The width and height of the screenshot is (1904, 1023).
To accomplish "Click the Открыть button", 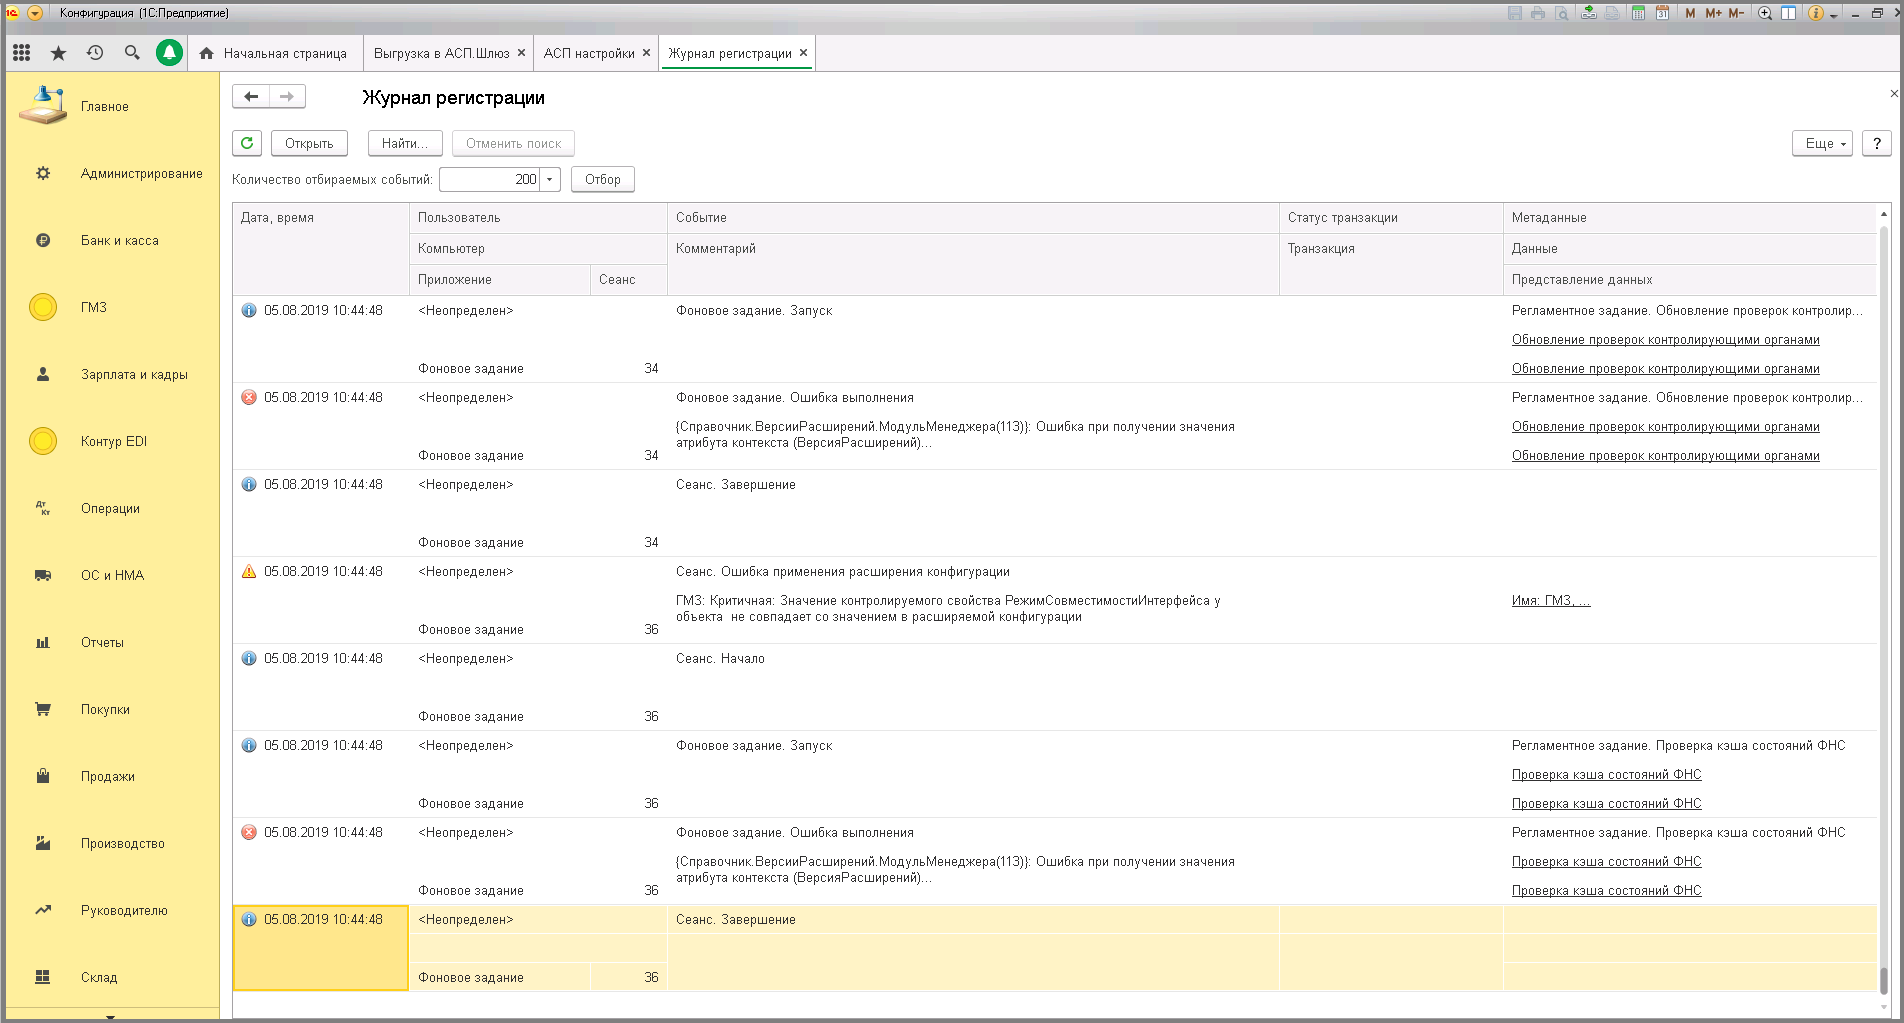I will tap(309, 143).
